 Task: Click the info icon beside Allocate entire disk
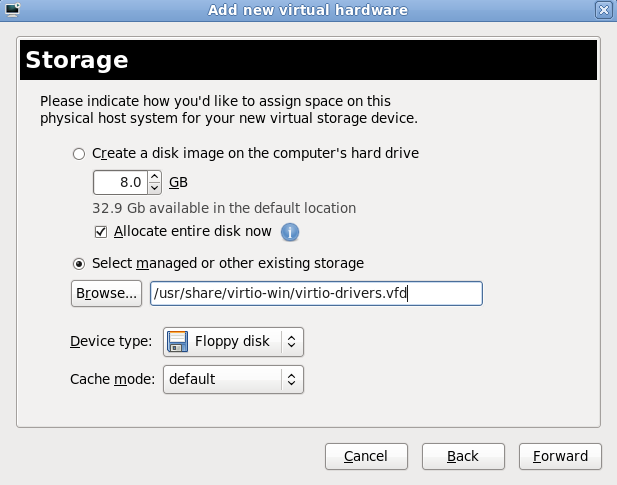pos(290,232)
